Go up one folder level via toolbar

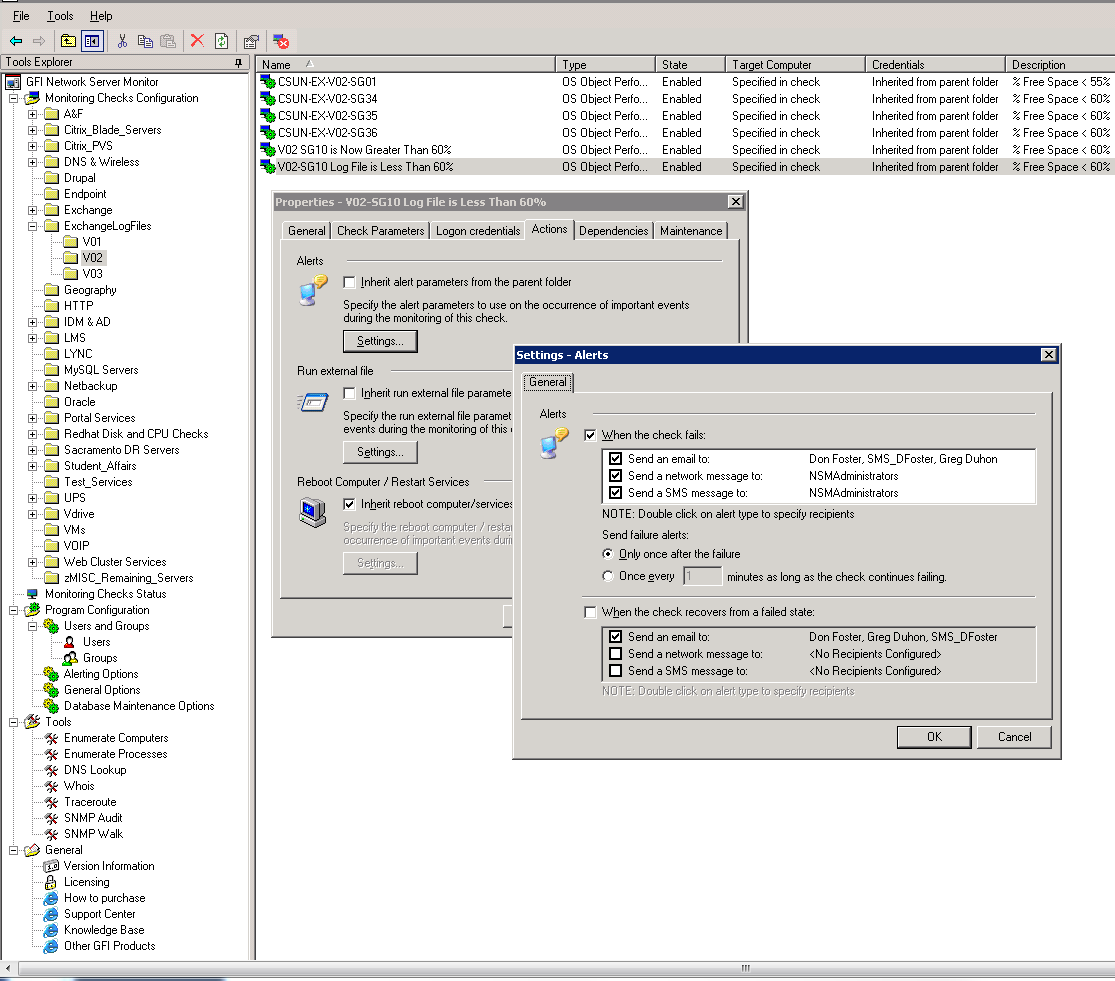(x=68, y=41)
